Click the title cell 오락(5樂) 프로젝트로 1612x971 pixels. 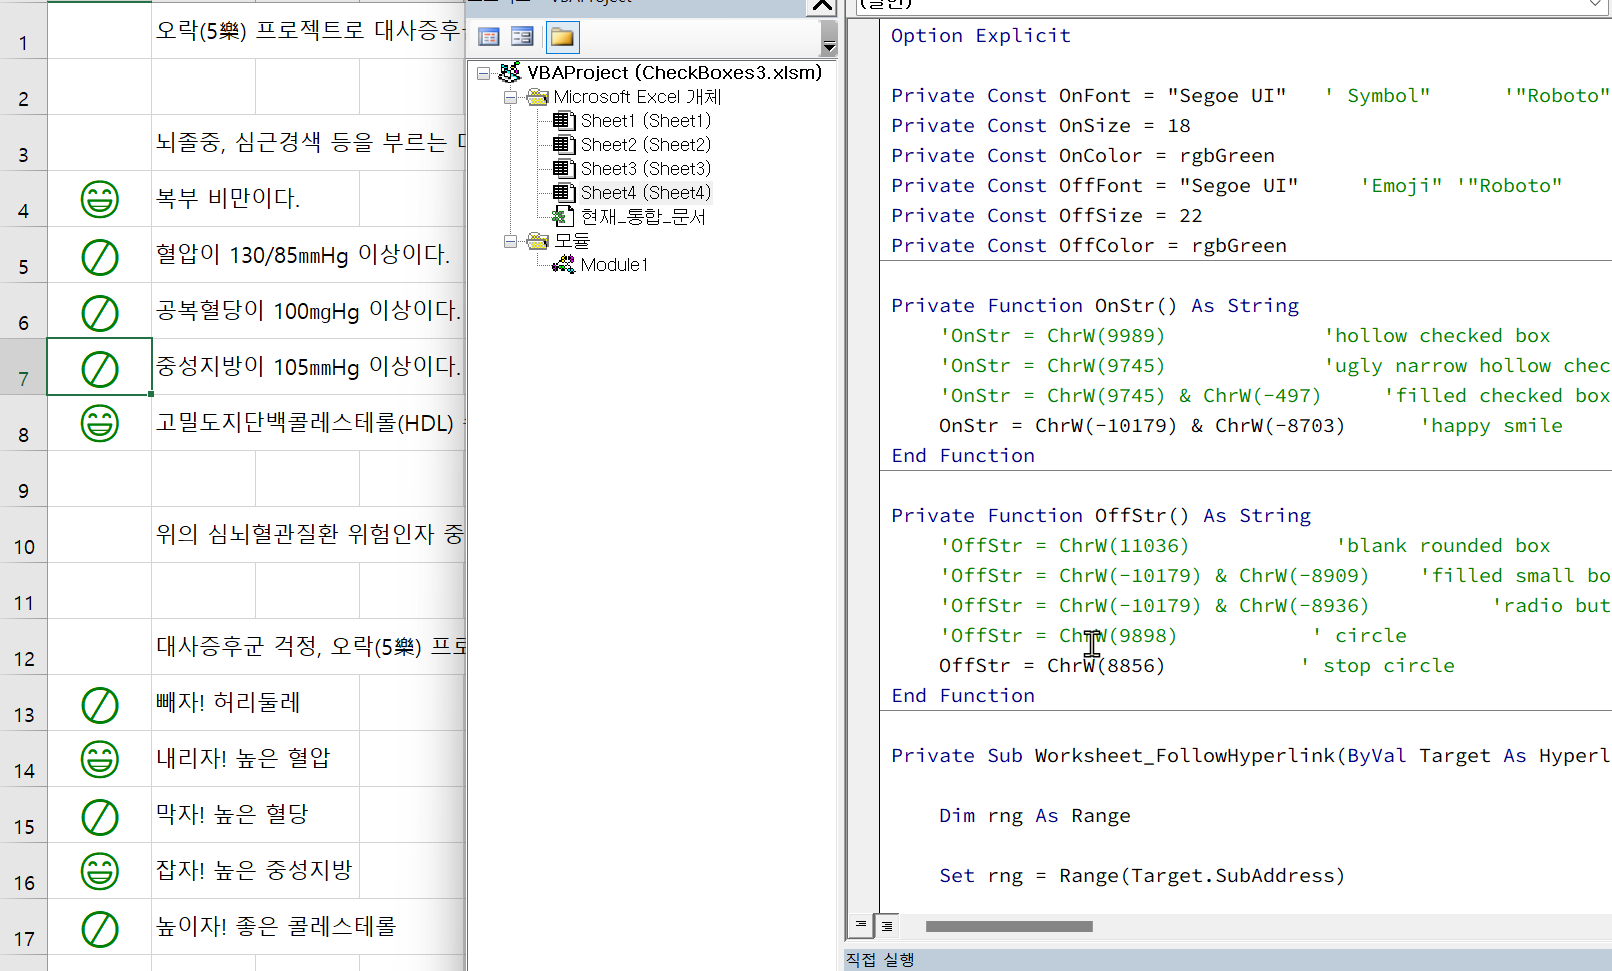click(308, 30)
